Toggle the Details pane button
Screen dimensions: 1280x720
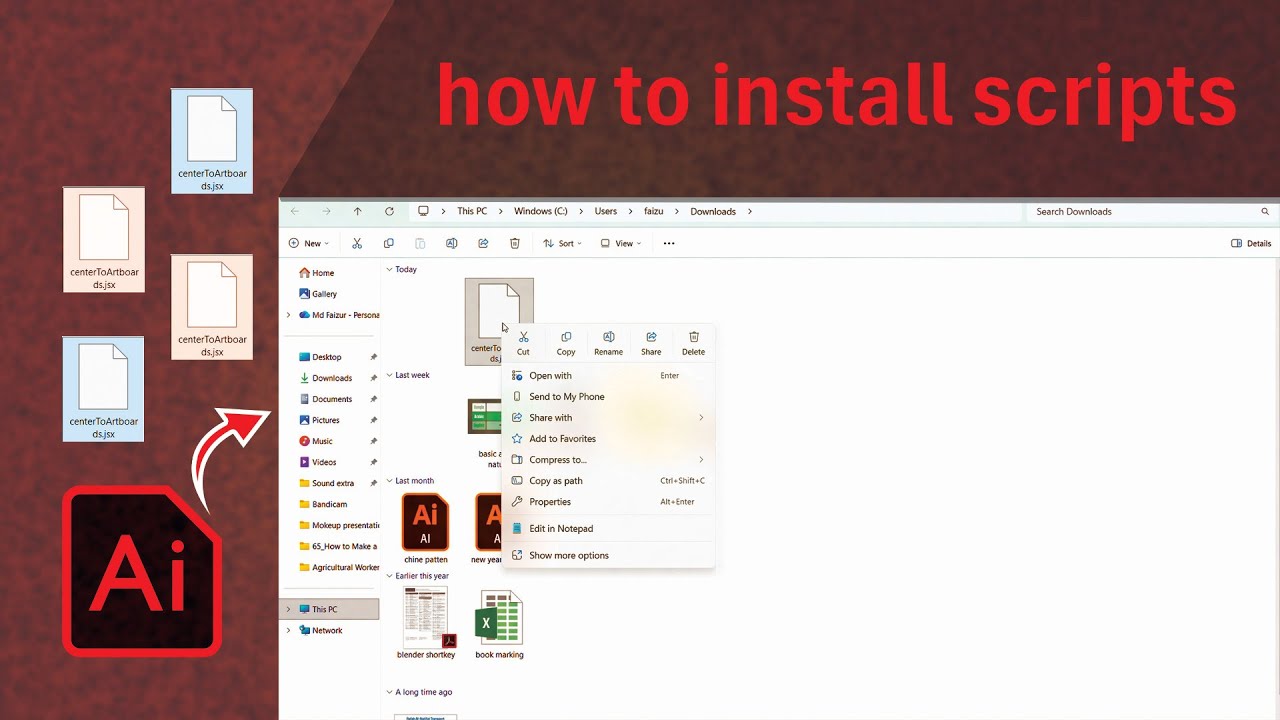pos(1251,243)
